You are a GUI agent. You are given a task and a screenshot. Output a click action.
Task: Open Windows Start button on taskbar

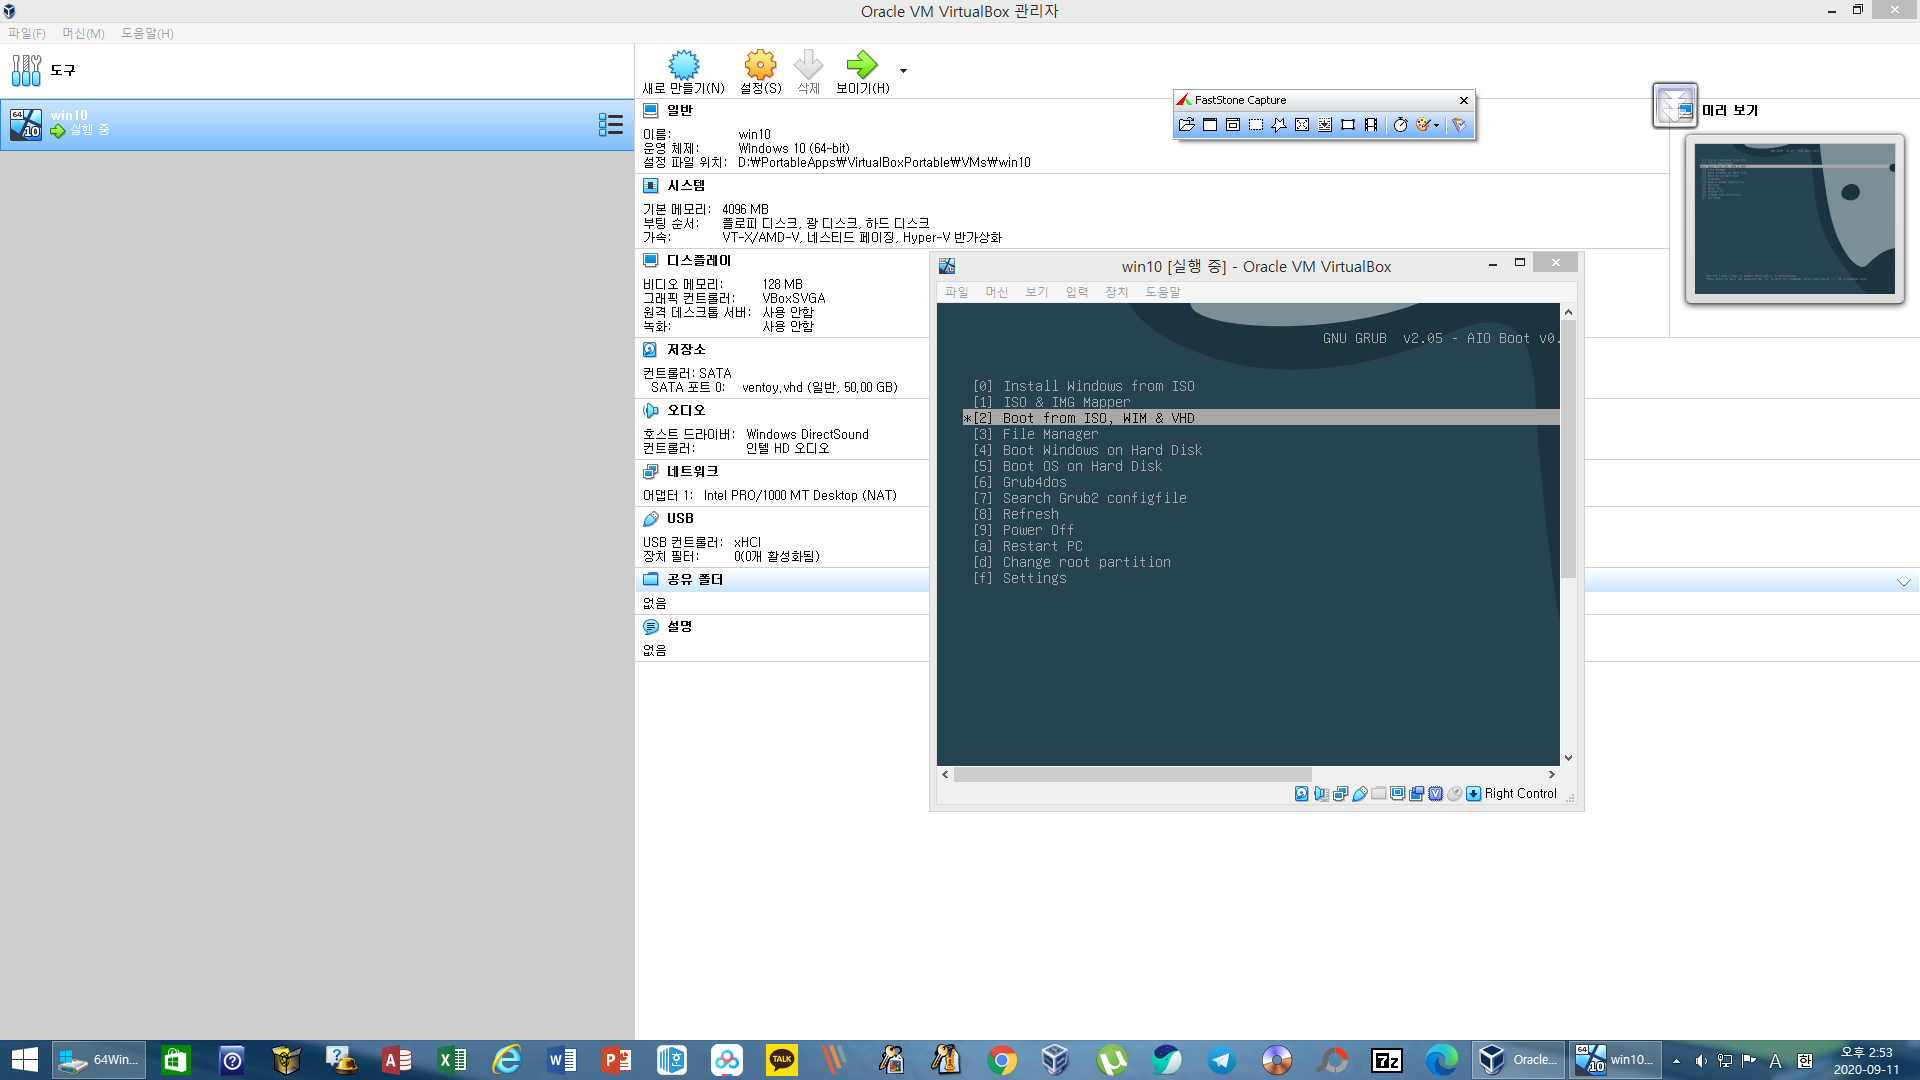pyautogui.click(x=24, y=1060)
